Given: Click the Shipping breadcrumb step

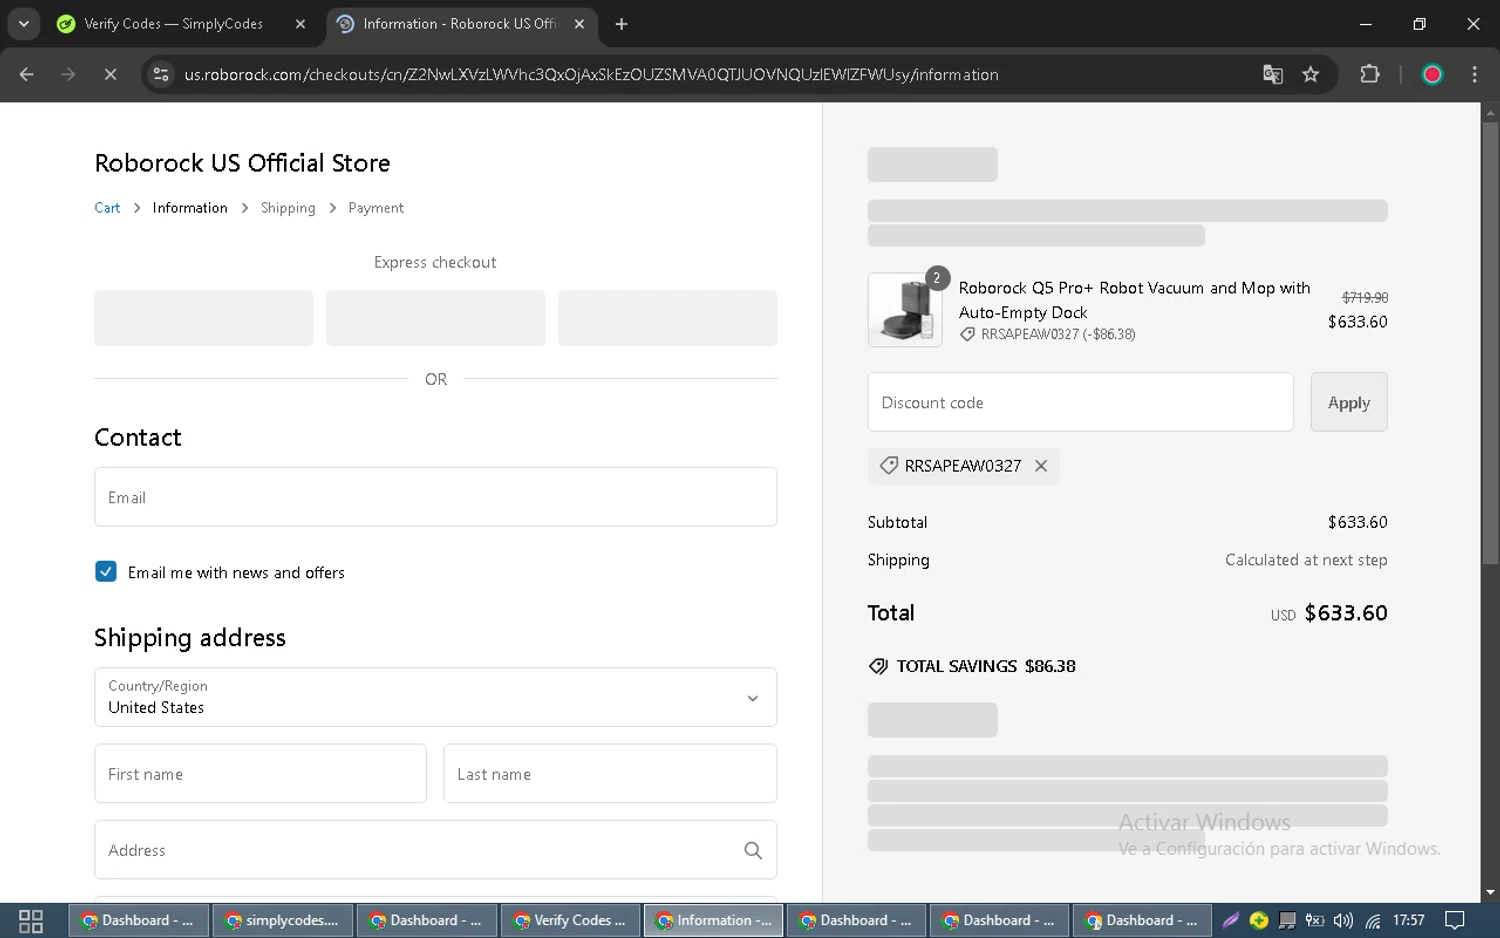Looking at the screenshot, I should point(288,208).
